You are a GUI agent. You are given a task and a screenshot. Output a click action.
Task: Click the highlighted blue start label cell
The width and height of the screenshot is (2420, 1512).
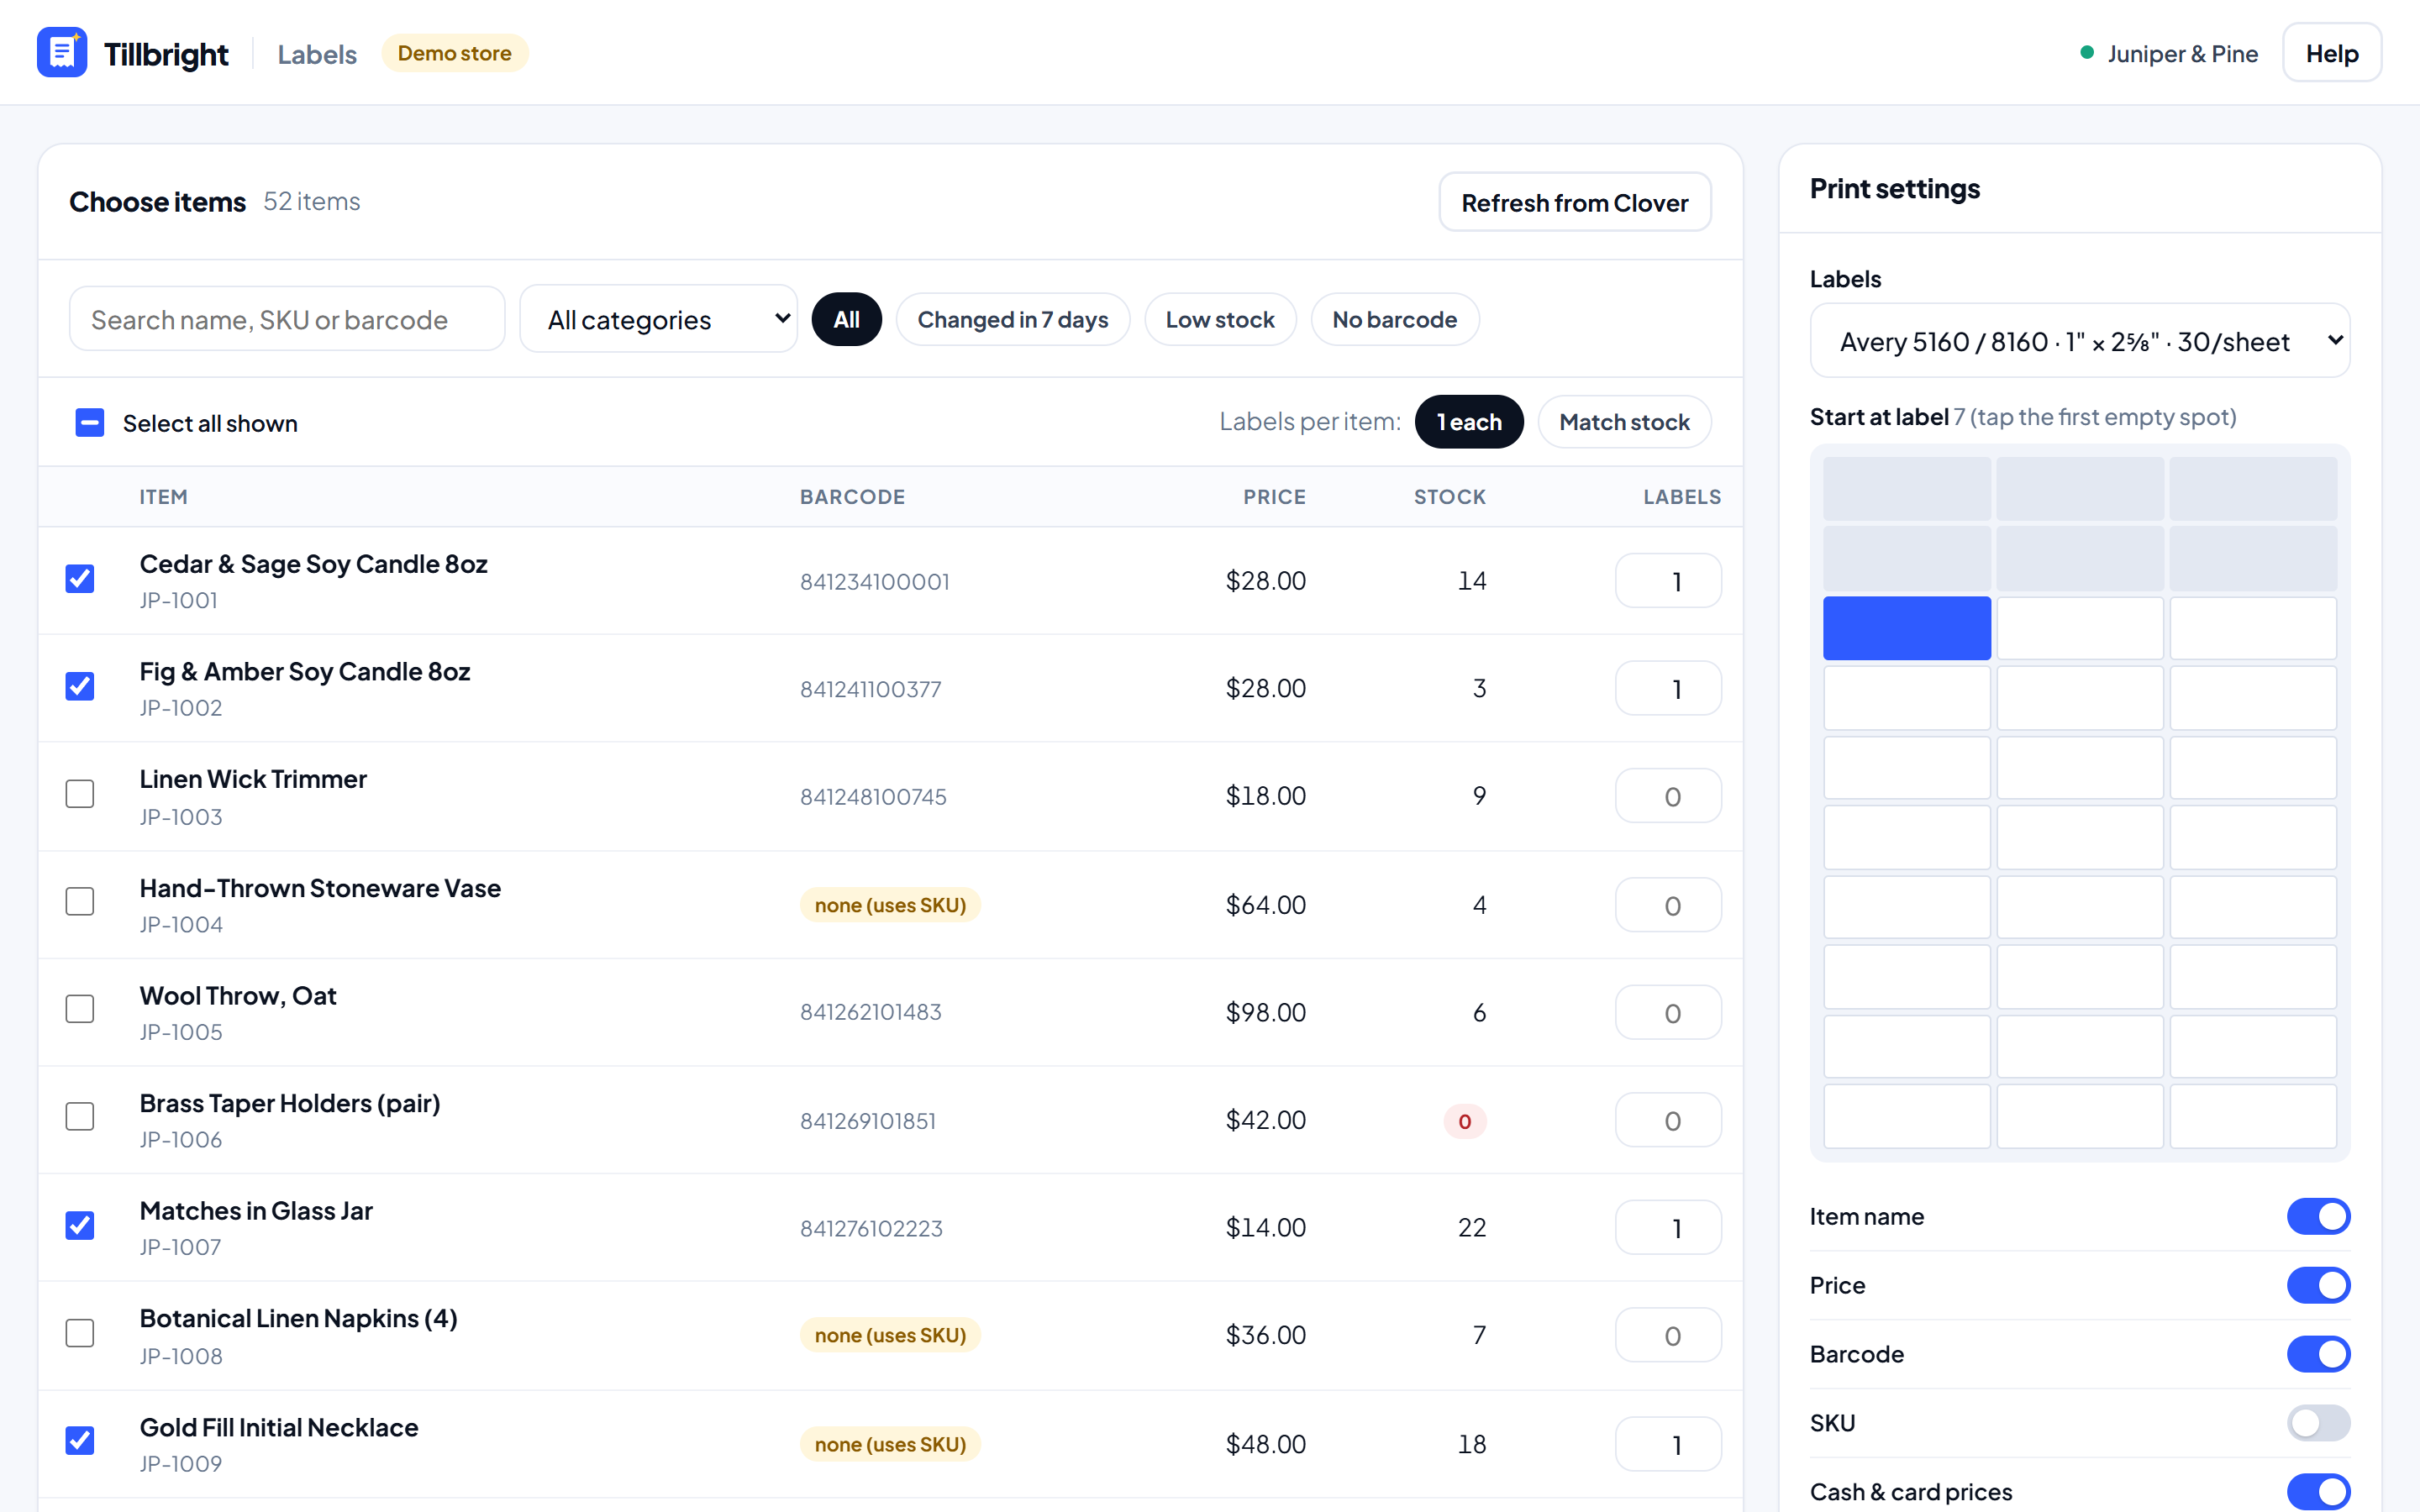click(1906, 628)
